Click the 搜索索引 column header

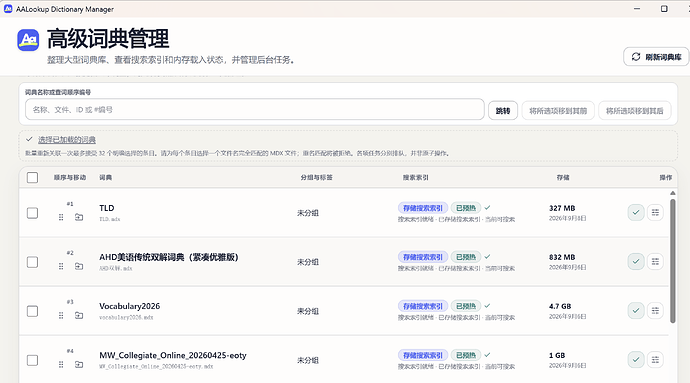(415, 177)
